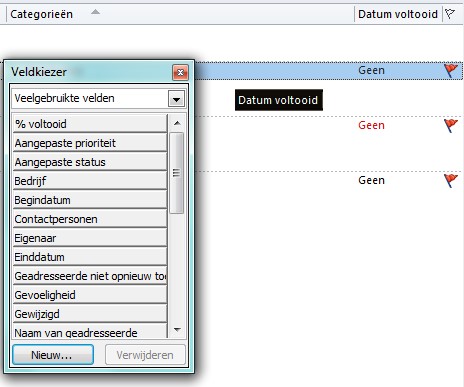
Task: Open the Veelgebruikte velden dropdown
Action: pyautogui.click(x=176, y=99)
